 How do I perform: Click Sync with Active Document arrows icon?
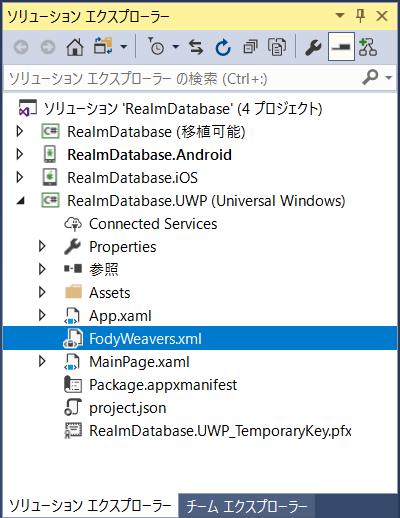coord(196,47)
